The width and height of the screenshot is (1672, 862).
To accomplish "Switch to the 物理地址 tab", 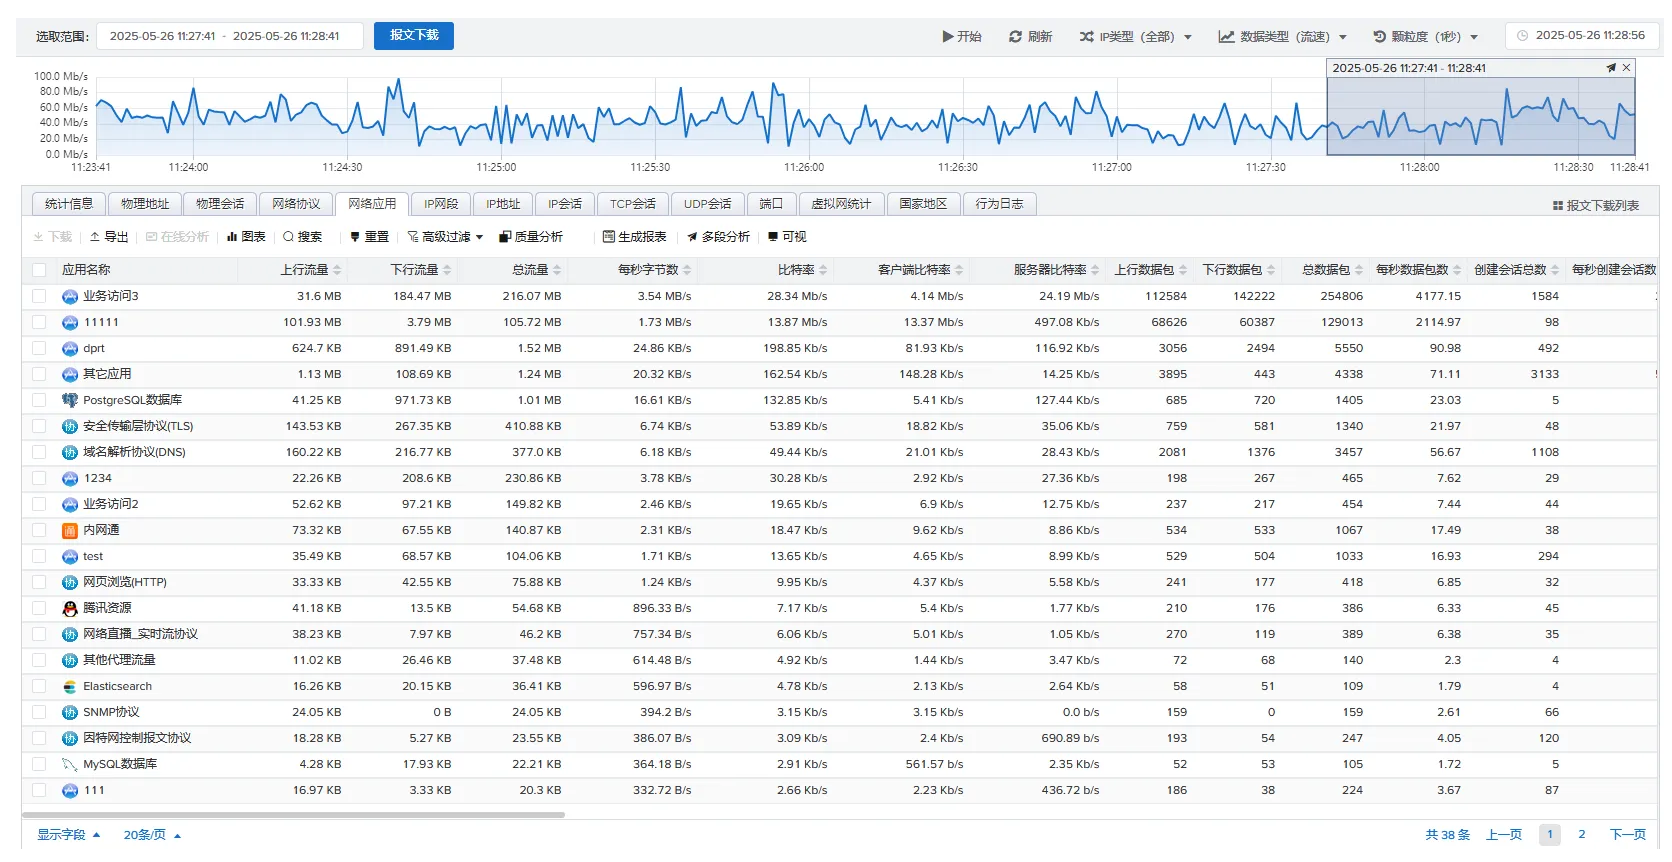I will point(145,204).
